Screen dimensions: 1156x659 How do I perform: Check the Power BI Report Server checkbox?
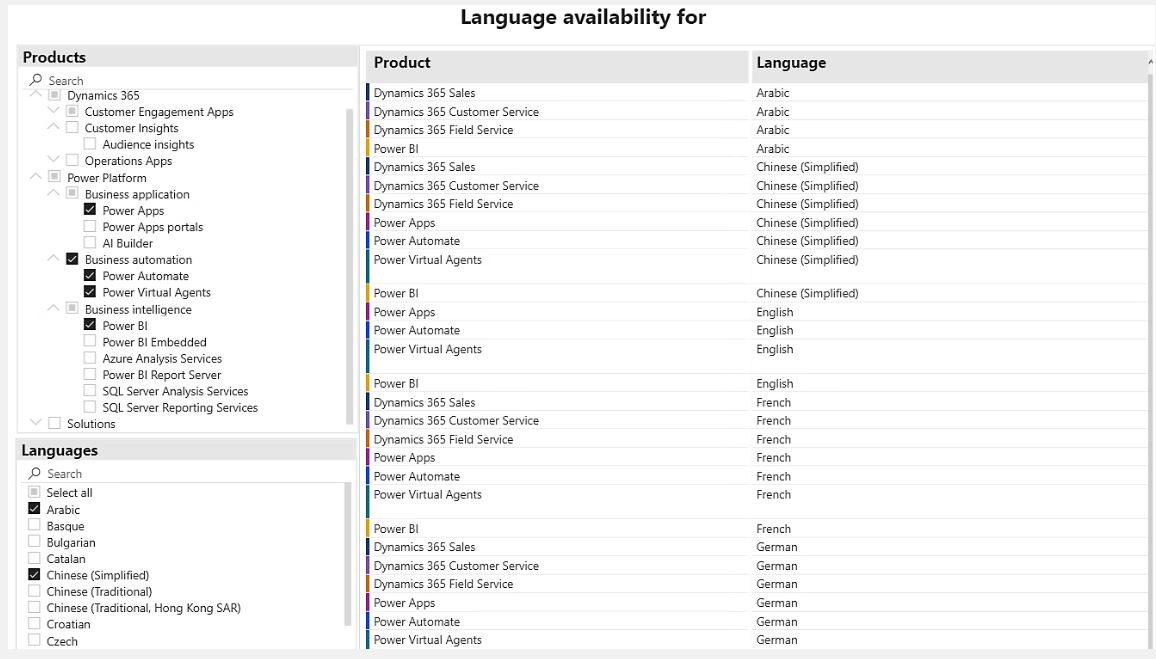(90, 373)
